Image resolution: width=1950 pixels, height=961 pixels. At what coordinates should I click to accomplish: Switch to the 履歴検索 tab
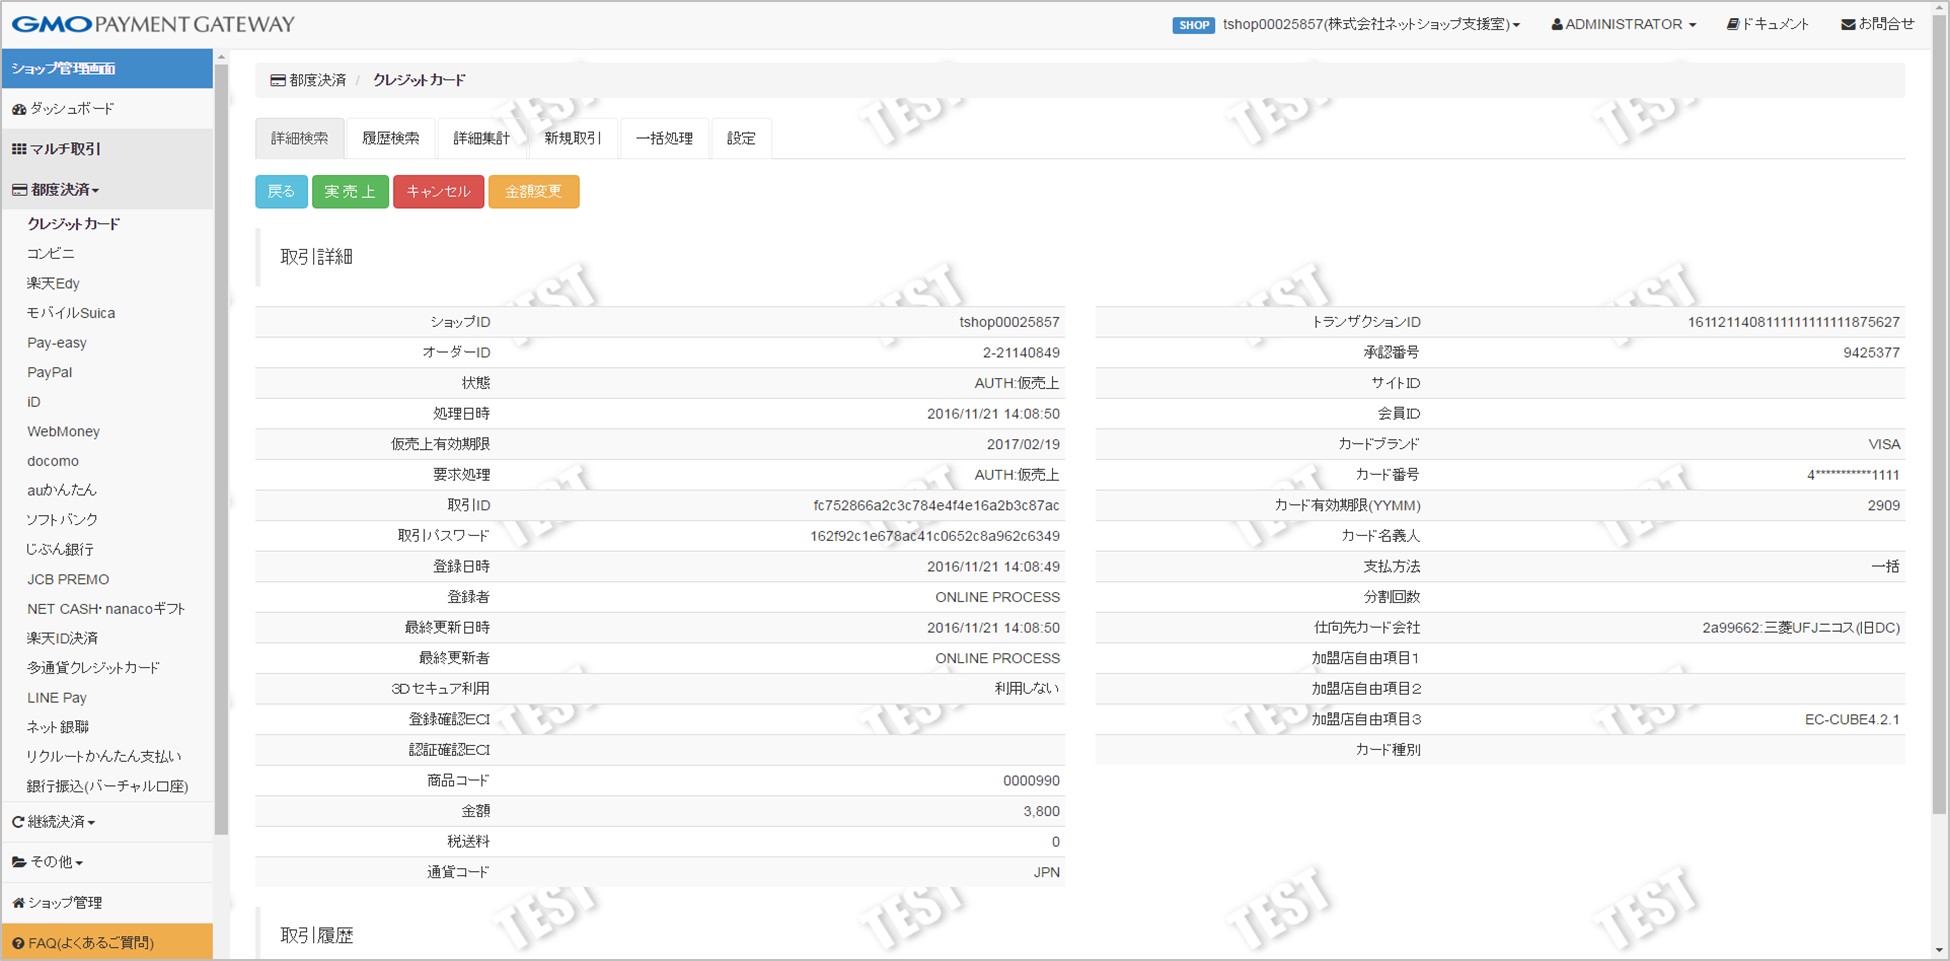click(390, 138)
